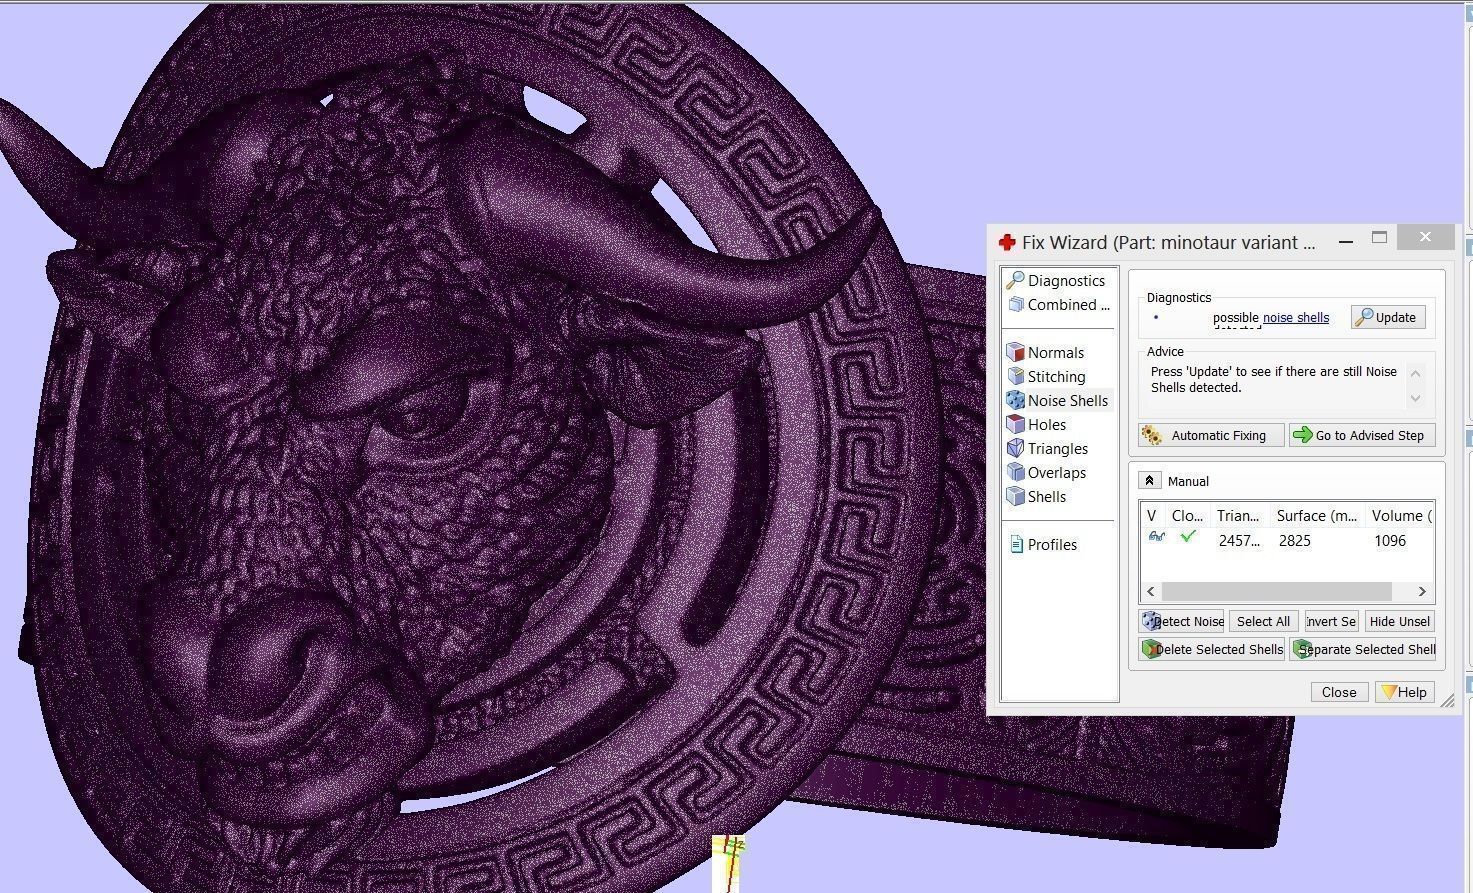Click the Invert Selection button
The width and height of the screenshot is (1473, 893).
[x=1331, y=621]
